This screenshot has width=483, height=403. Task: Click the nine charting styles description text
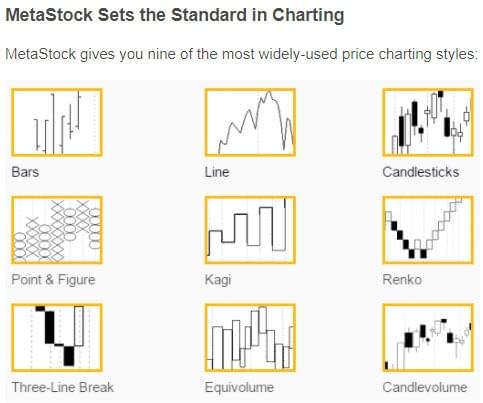click(242, 54)
